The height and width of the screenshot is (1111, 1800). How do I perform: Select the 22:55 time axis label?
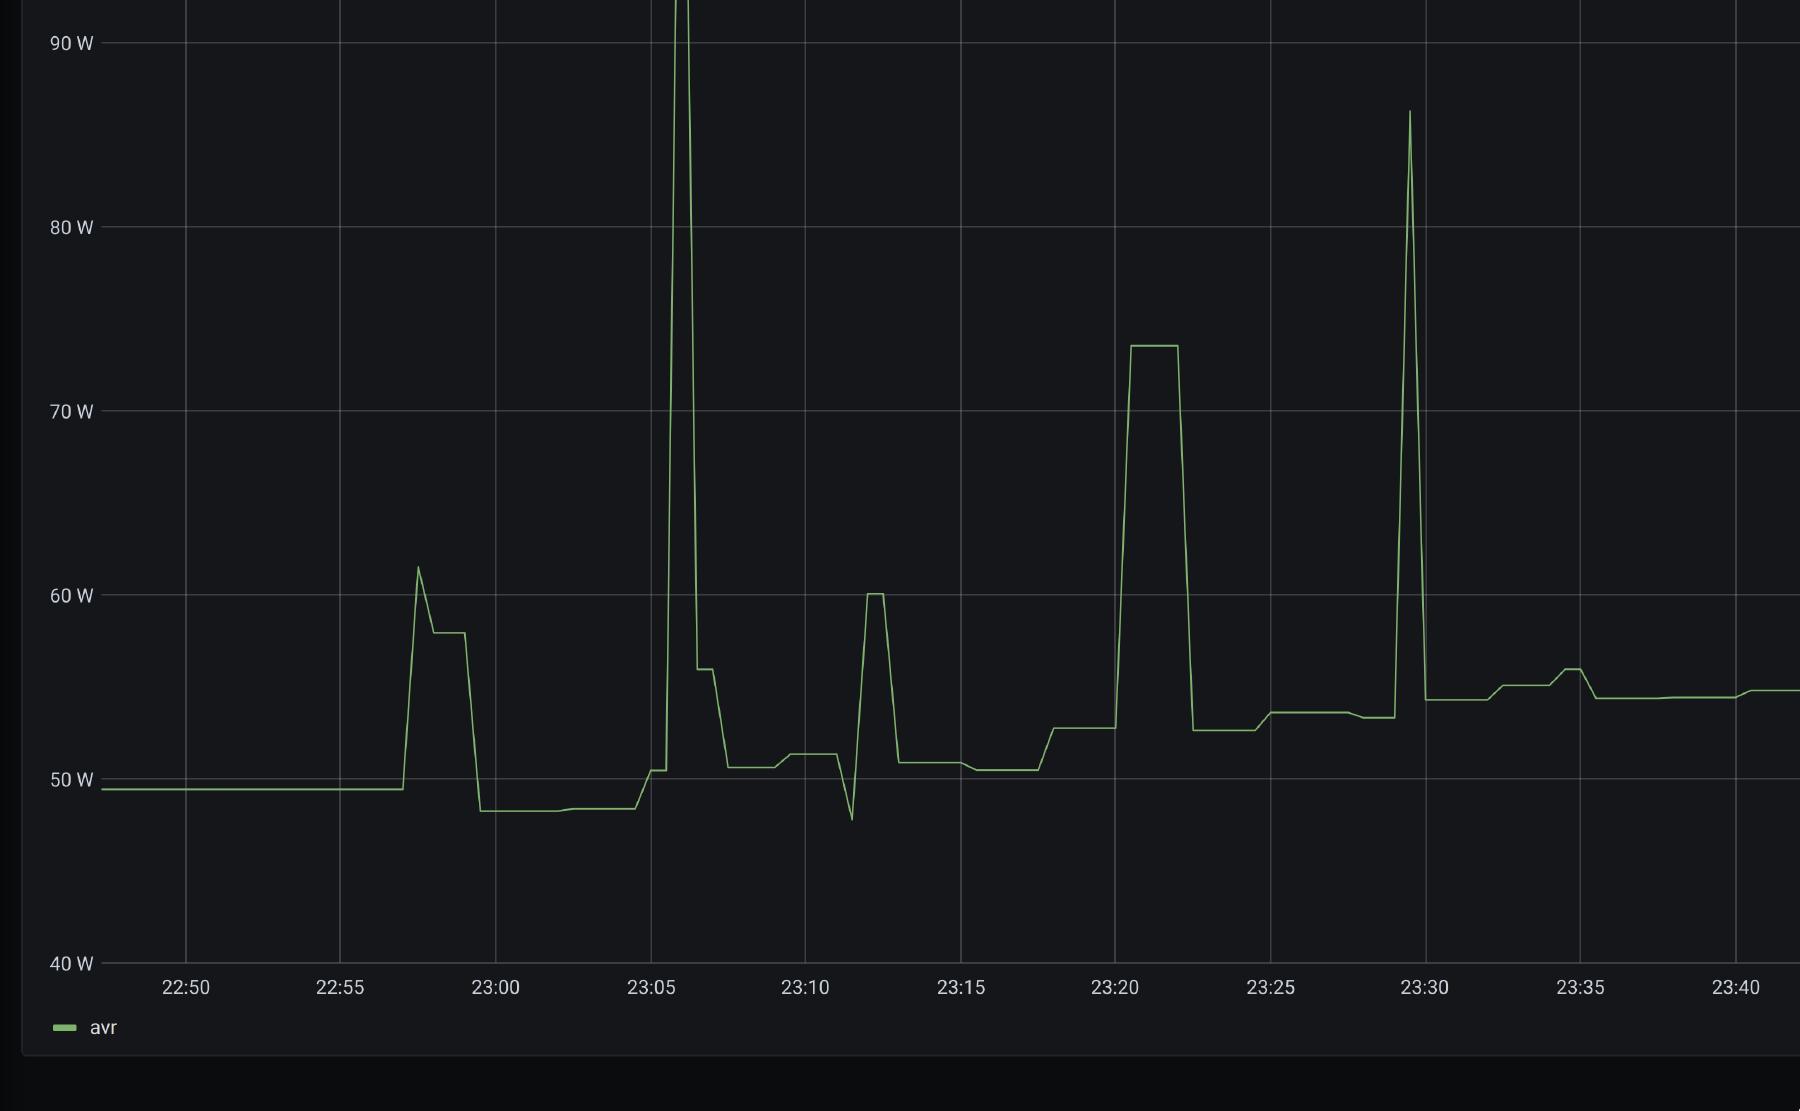(340, 987)
